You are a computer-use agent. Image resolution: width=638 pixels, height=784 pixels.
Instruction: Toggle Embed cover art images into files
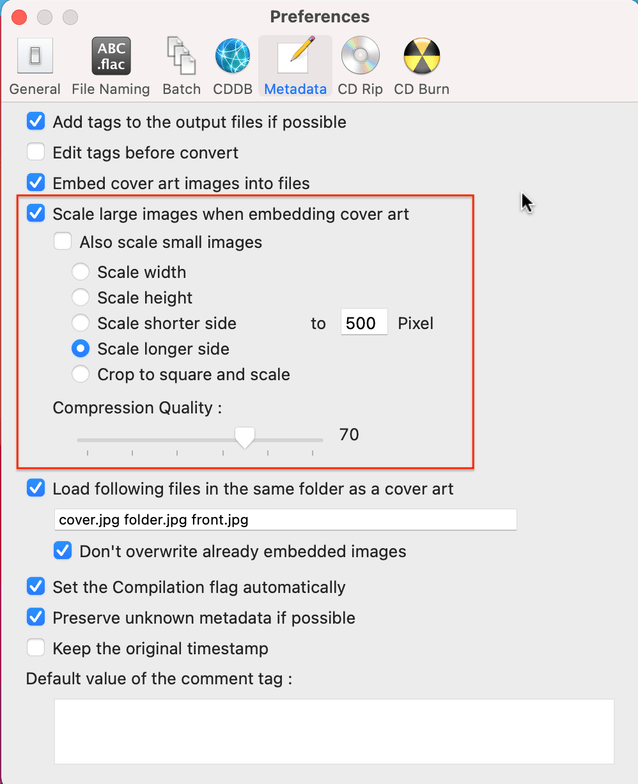click(x=36, y=183)
